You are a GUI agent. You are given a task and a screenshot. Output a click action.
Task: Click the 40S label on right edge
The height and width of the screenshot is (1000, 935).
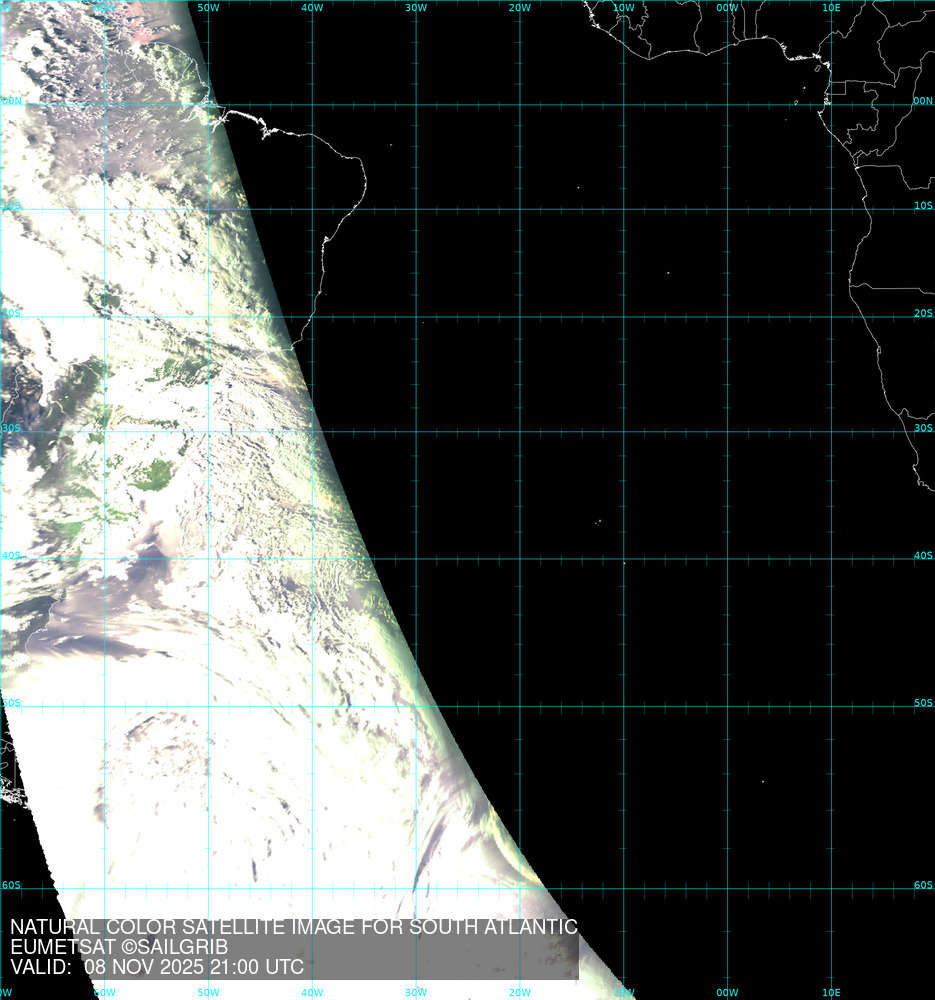922,556
